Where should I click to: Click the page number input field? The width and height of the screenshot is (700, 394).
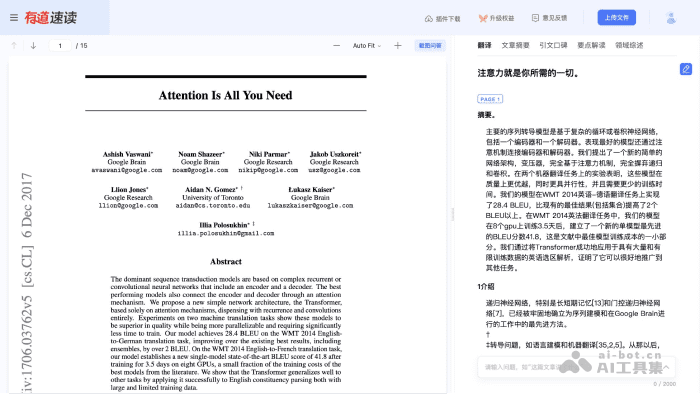(x=60, y=46)
